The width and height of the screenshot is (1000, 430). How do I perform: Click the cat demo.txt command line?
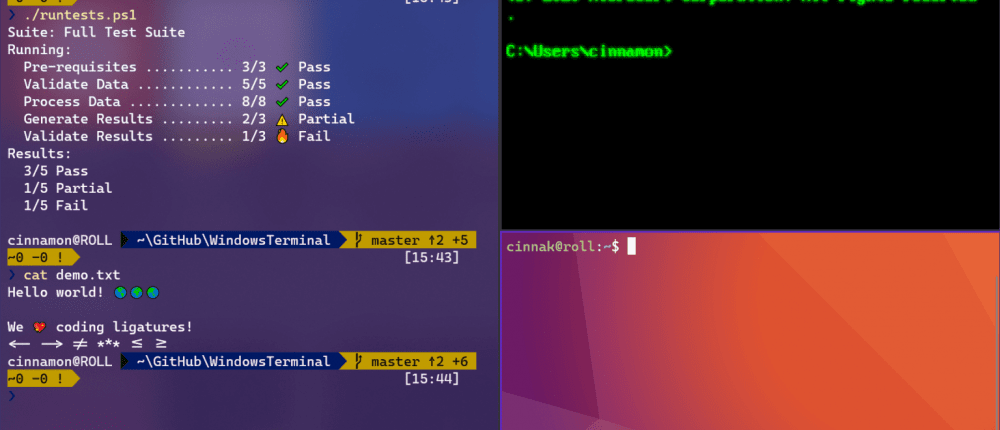coord(71,275)
